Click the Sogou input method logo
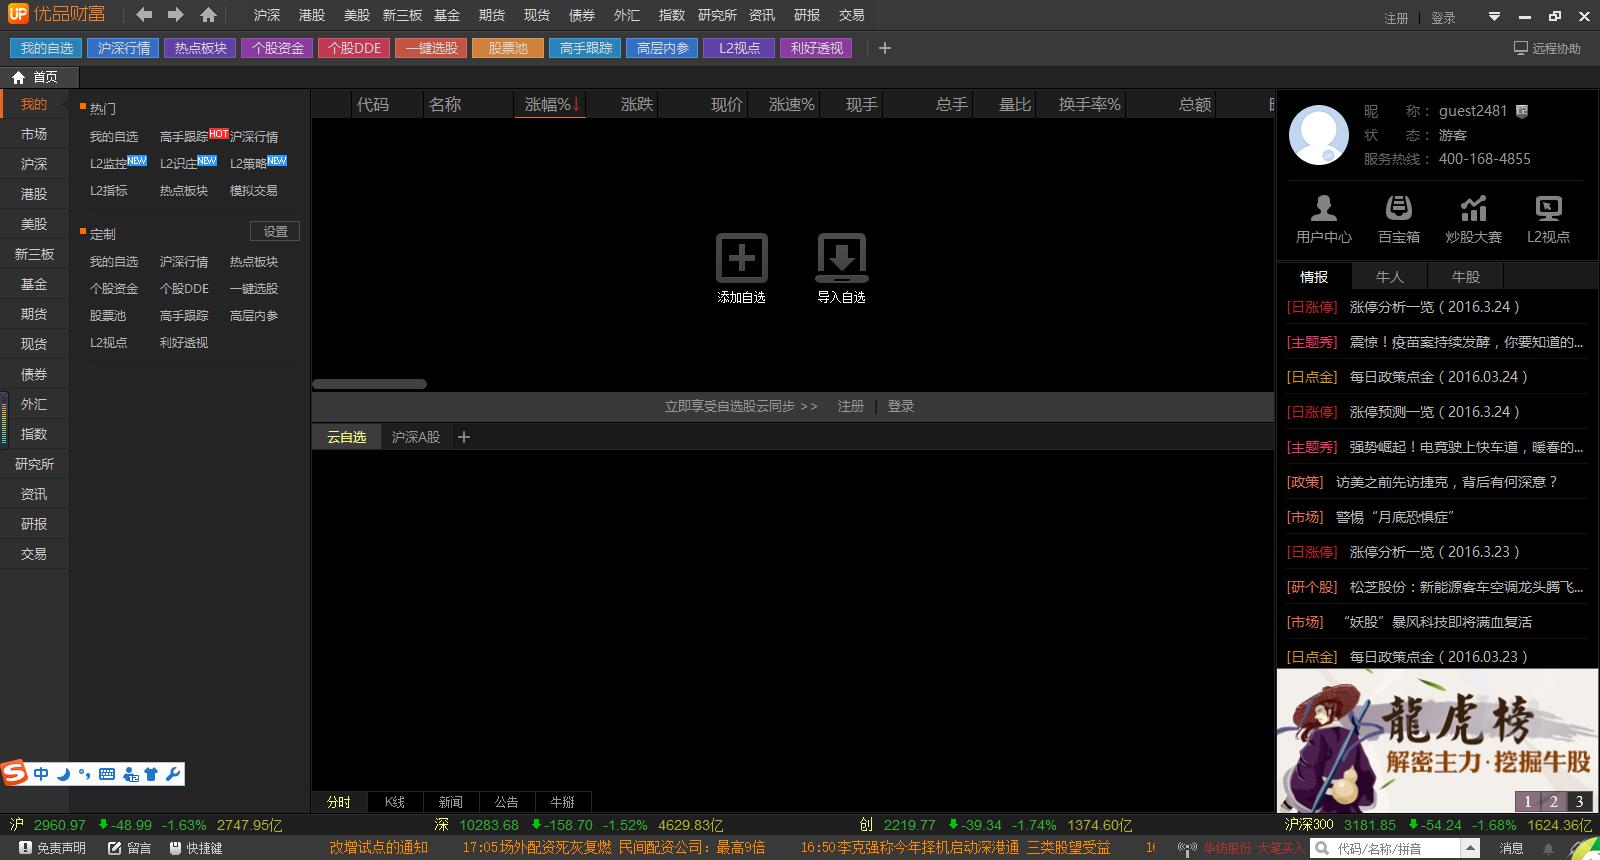 tap(14, 773)
